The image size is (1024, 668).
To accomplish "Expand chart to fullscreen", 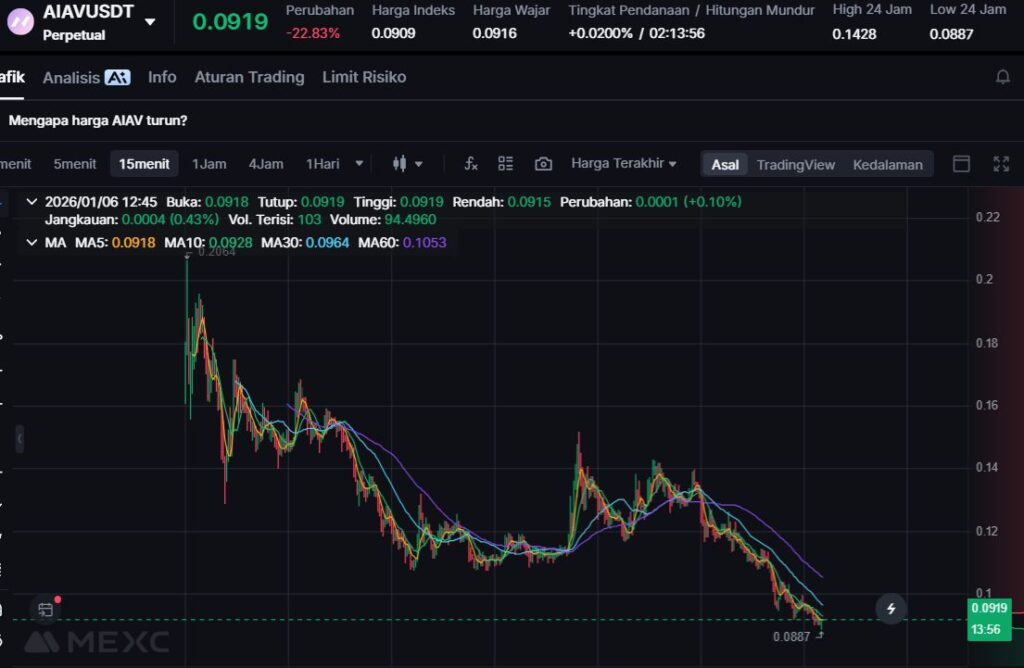I will click(x=1001, y=164).
